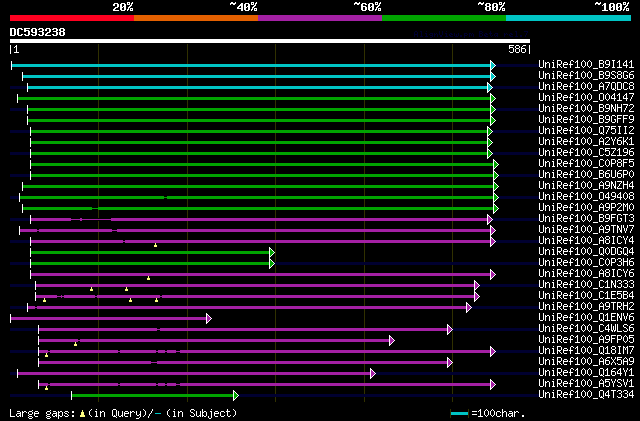Viewport: 640px width, 421px height.
Task: Click the purple alignment bar for A6X5A9
Action: point(243,363)
